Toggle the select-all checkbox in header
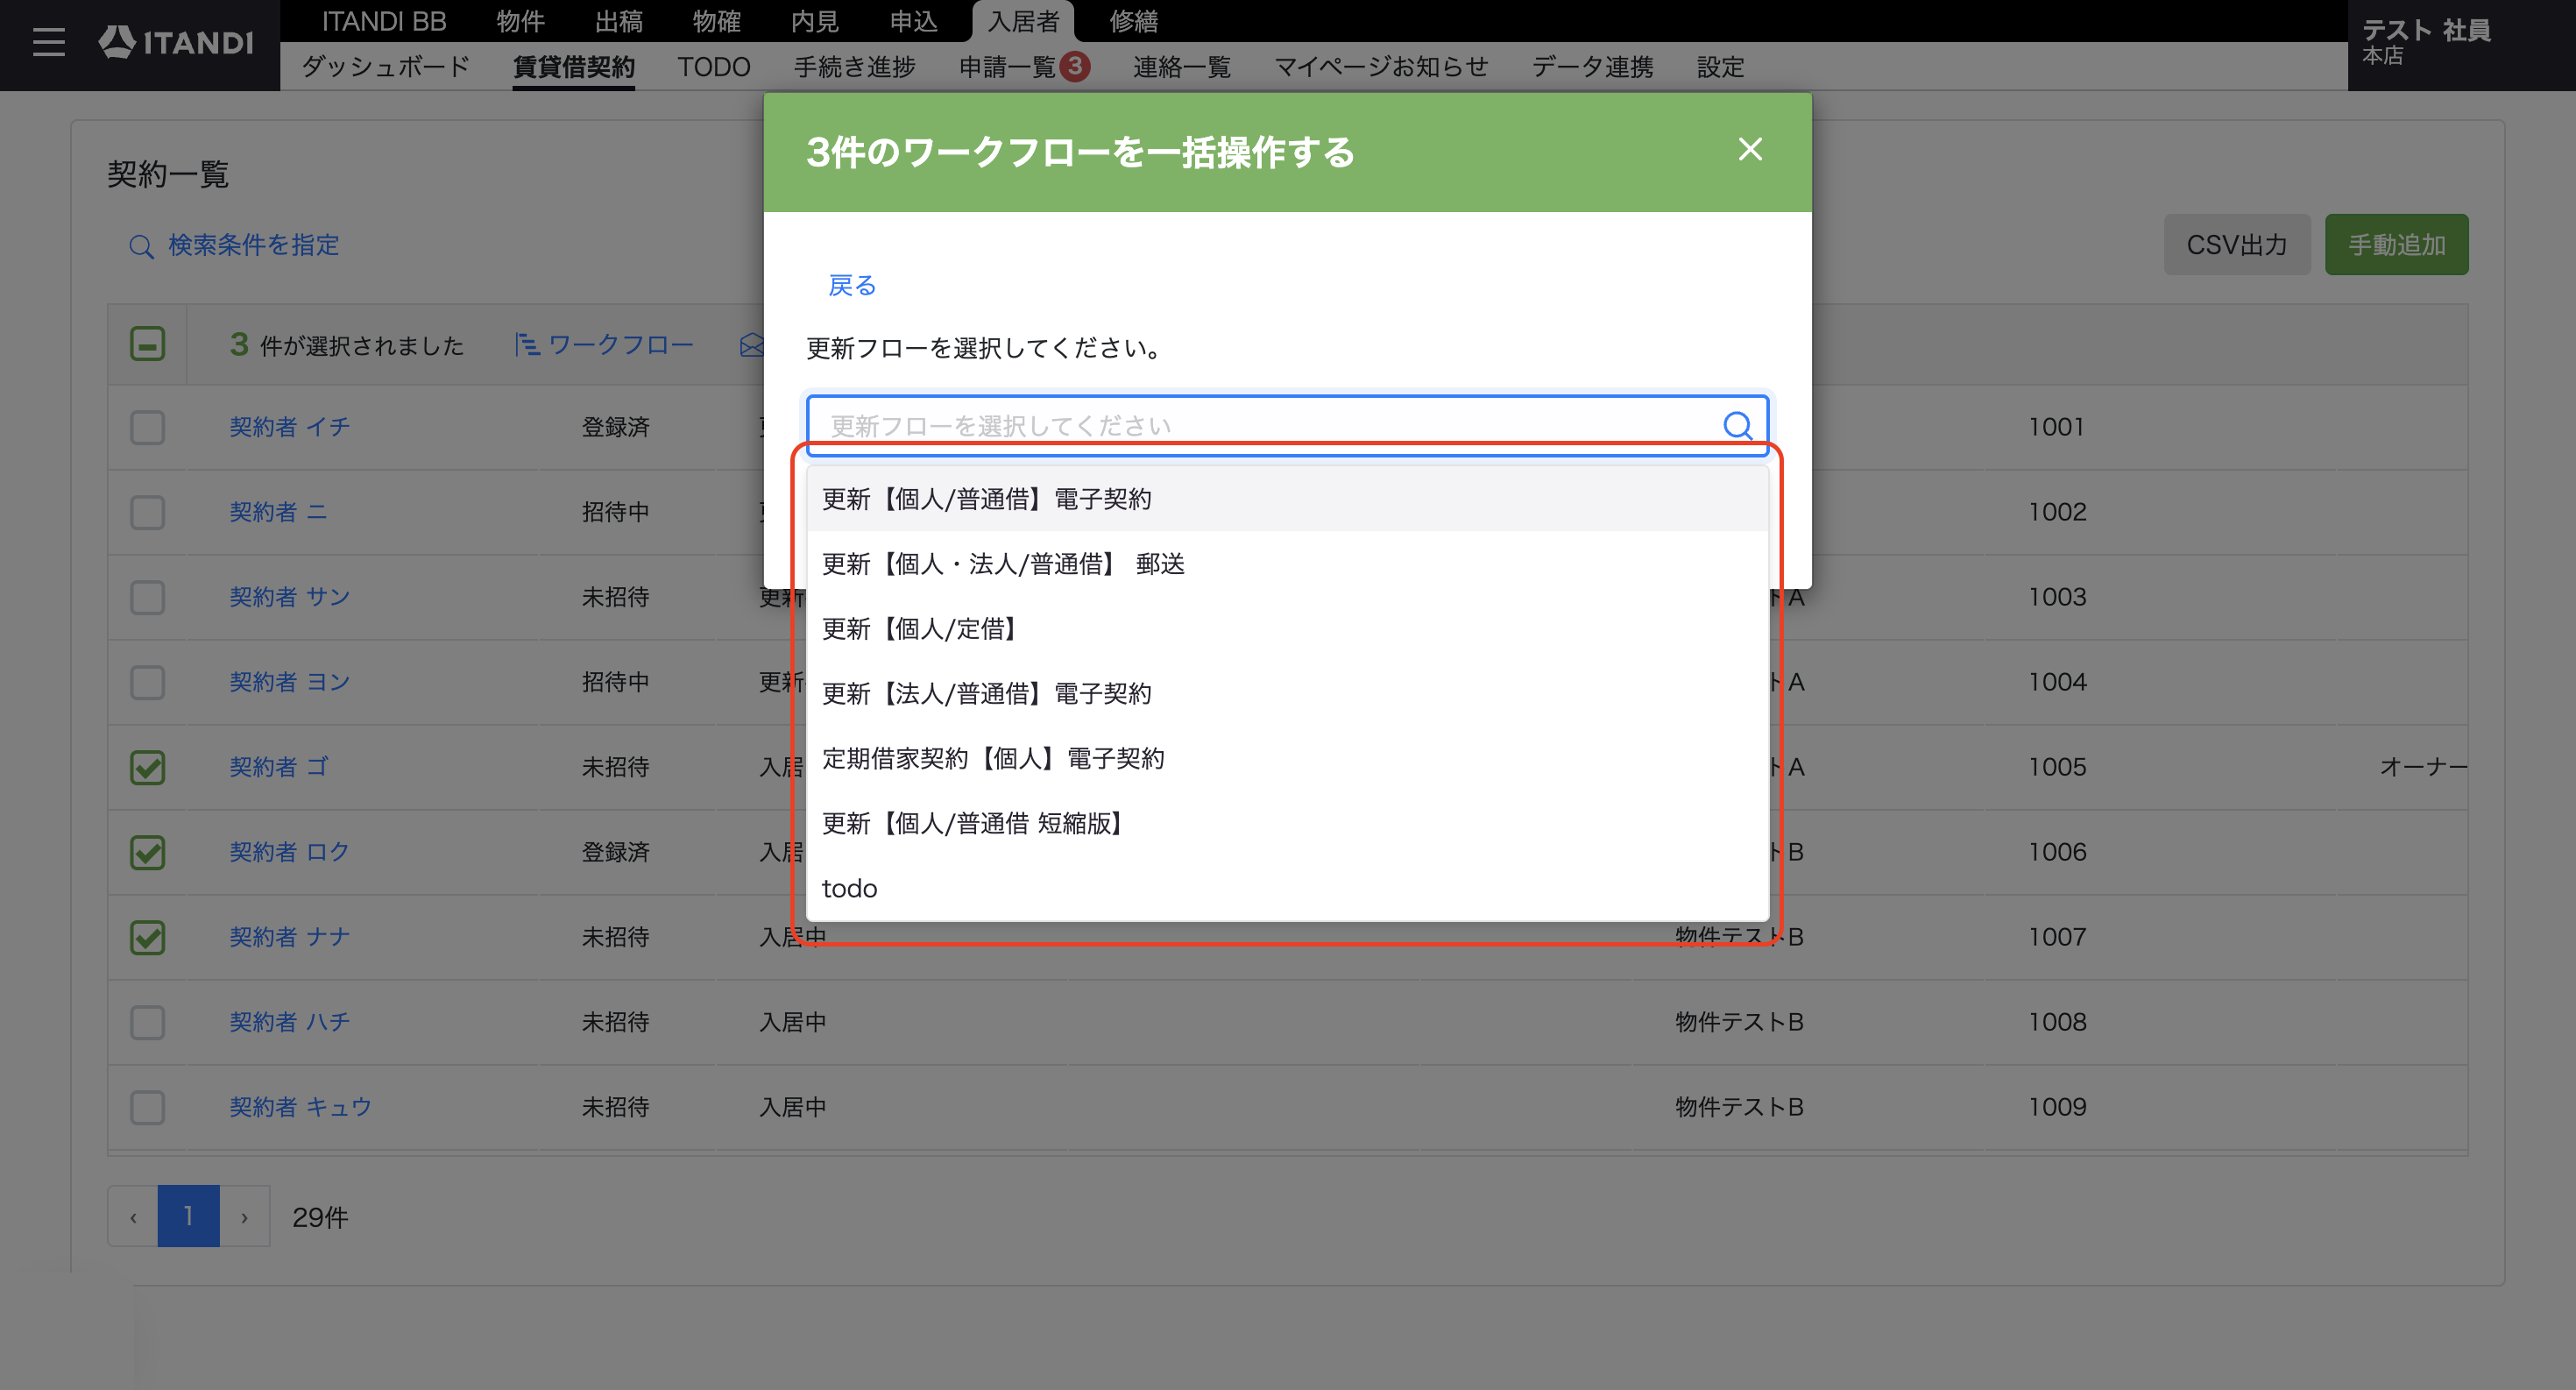Viewport: 2576px width, 1390px height. tap(147, 345)
